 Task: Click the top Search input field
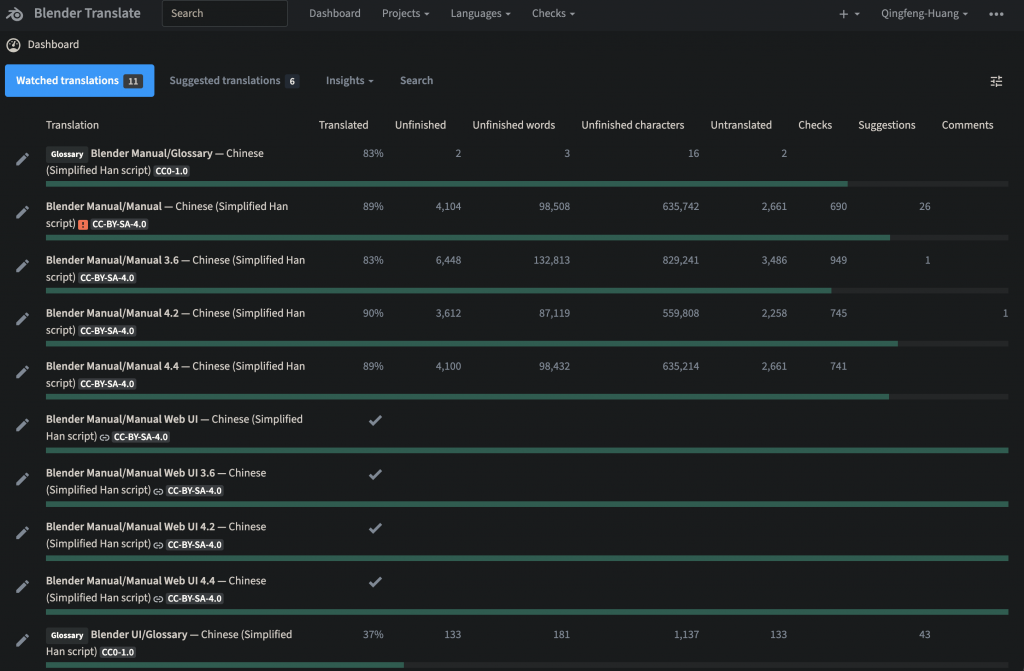click(x=225, y=14)
